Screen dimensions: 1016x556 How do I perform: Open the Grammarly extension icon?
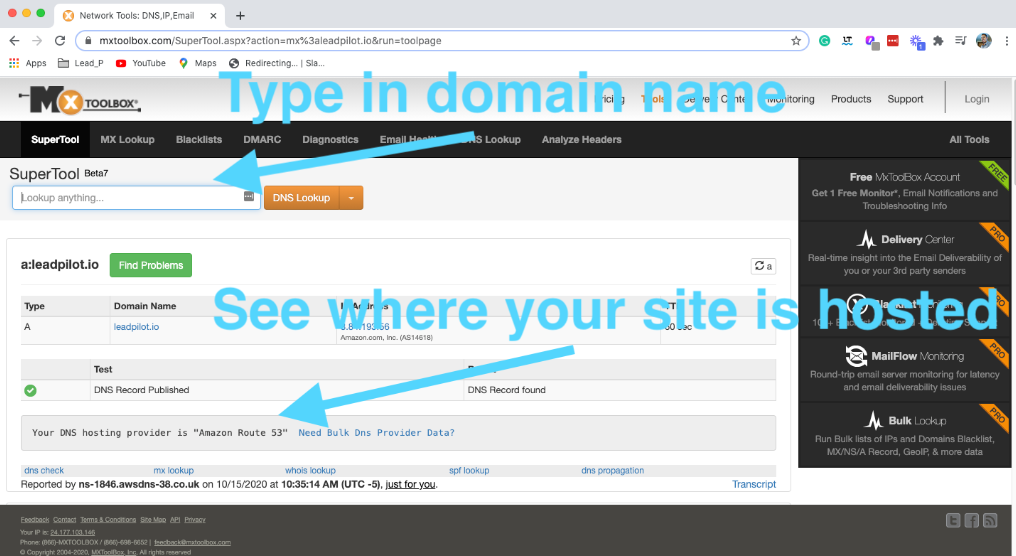pos(824,41)
